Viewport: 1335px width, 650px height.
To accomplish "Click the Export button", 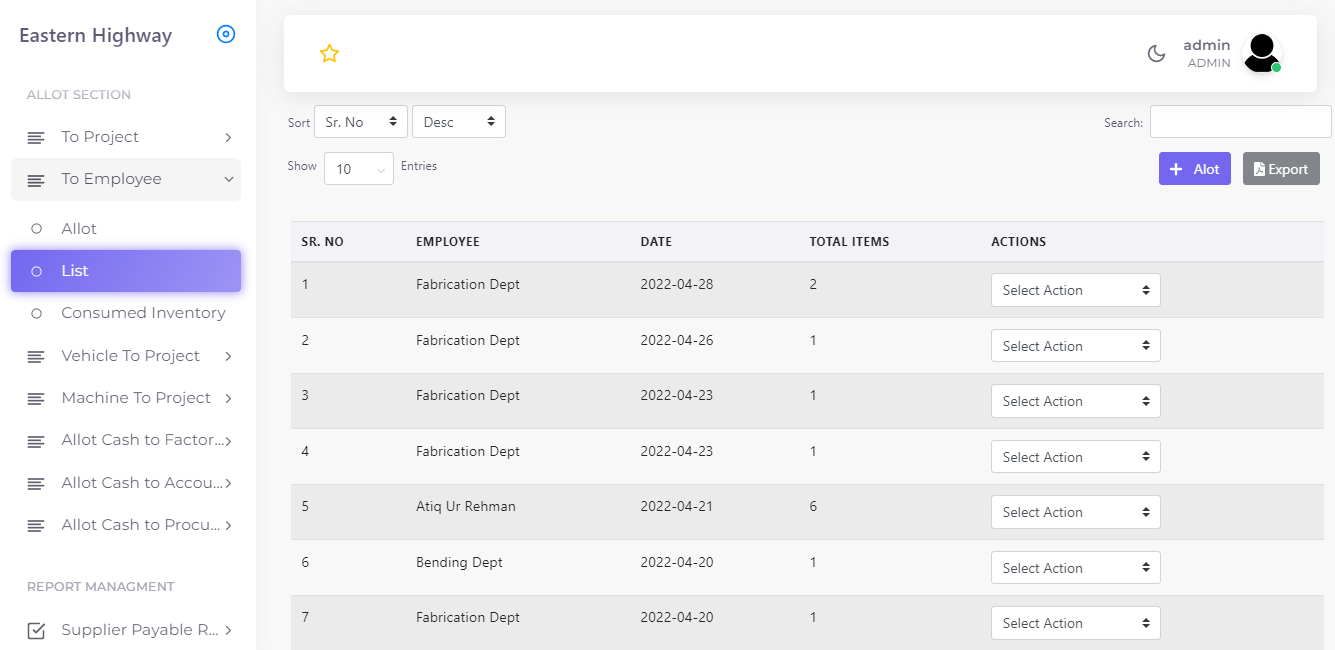I will coord(1281,169).
